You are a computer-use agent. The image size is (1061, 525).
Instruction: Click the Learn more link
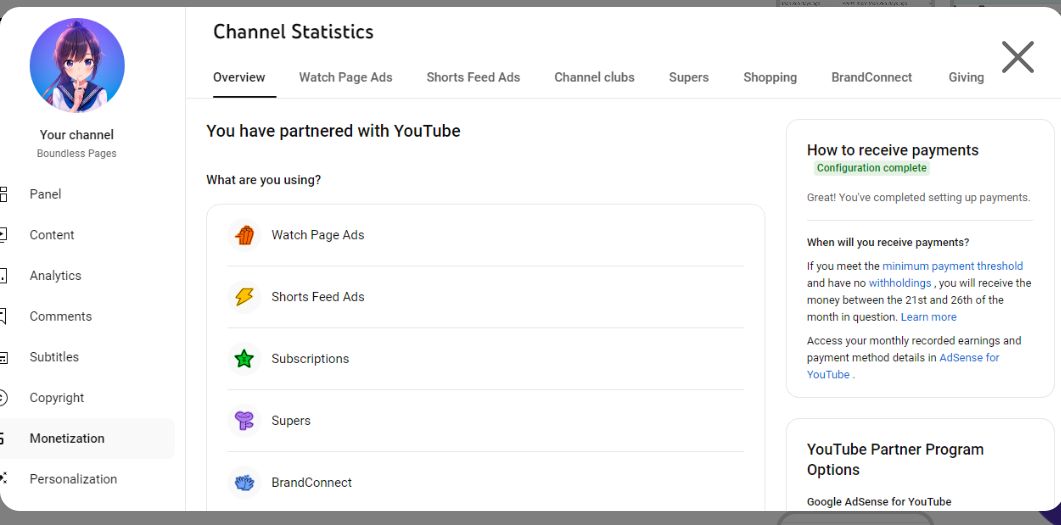click(928, 317)
